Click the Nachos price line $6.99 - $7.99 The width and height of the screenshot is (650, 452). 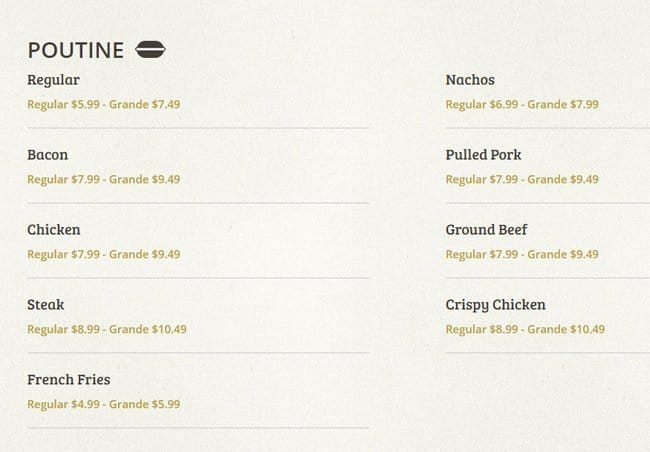pyautogui.click(x=522, y=104)
